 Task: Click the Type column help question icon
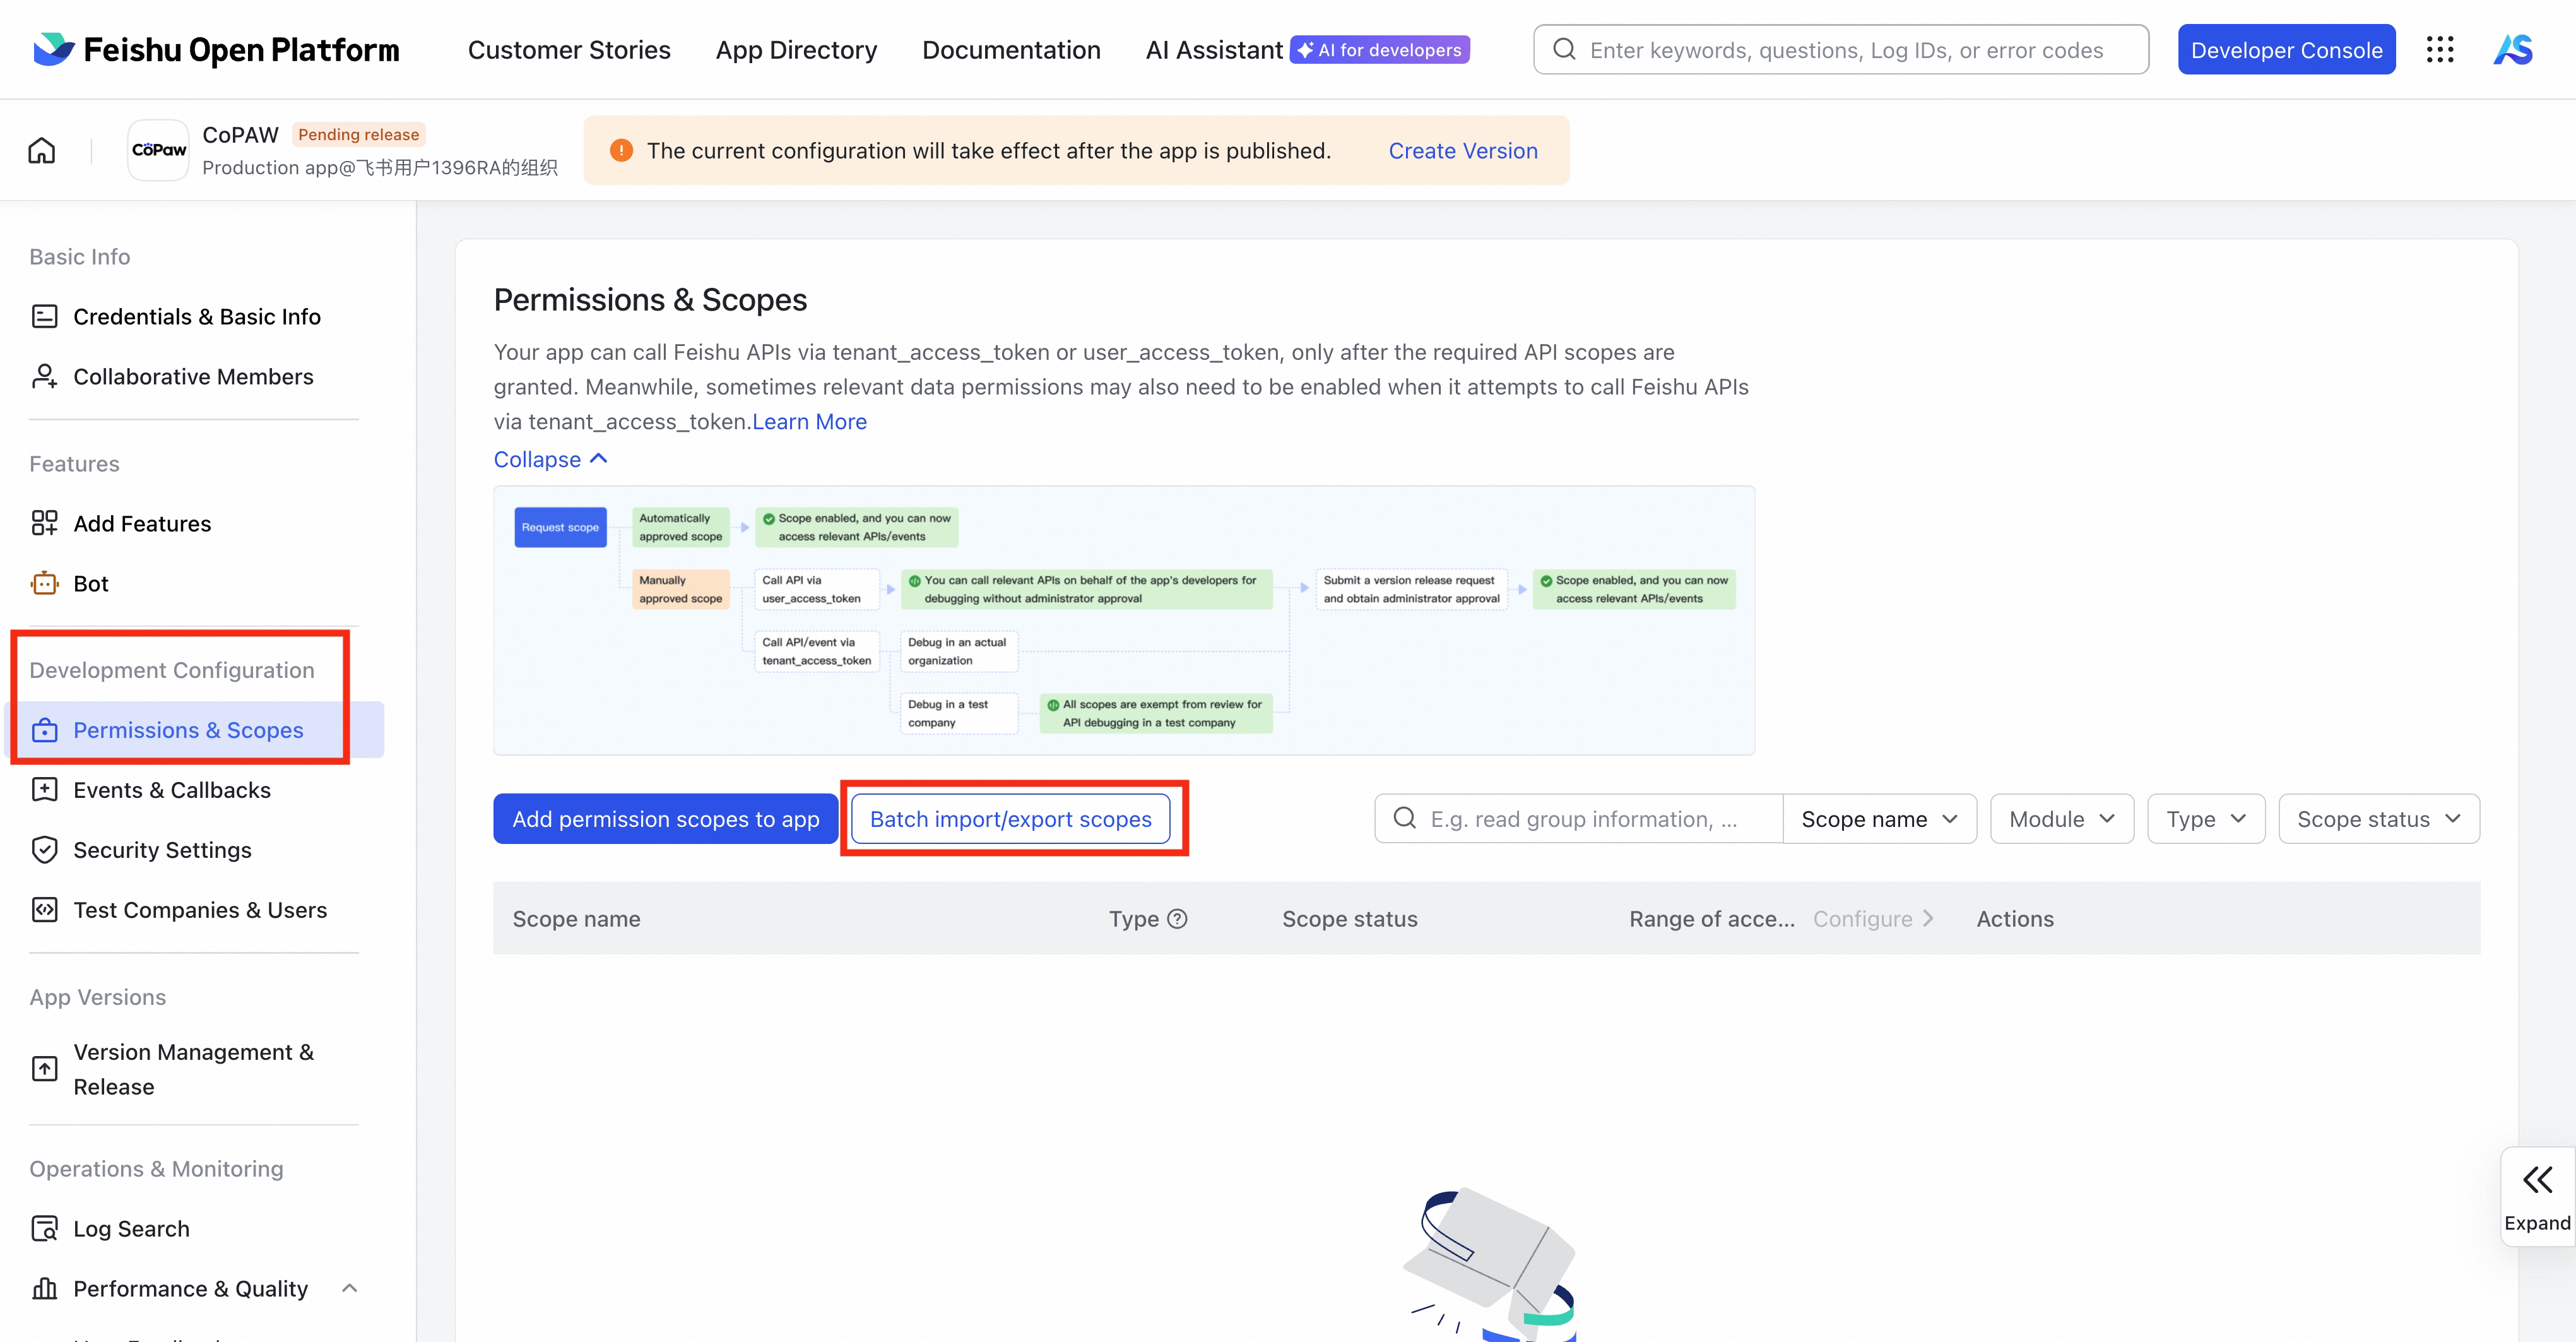pos(1178,918)
